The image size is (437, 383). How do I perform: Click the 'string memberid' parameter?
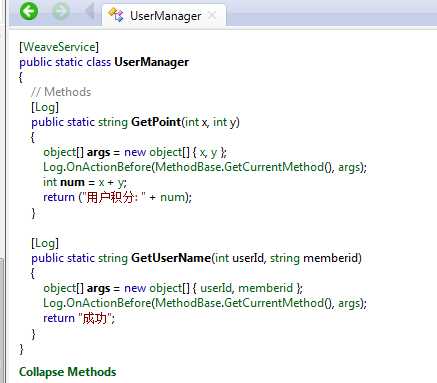pyautogui.click(x=314, y=258)
